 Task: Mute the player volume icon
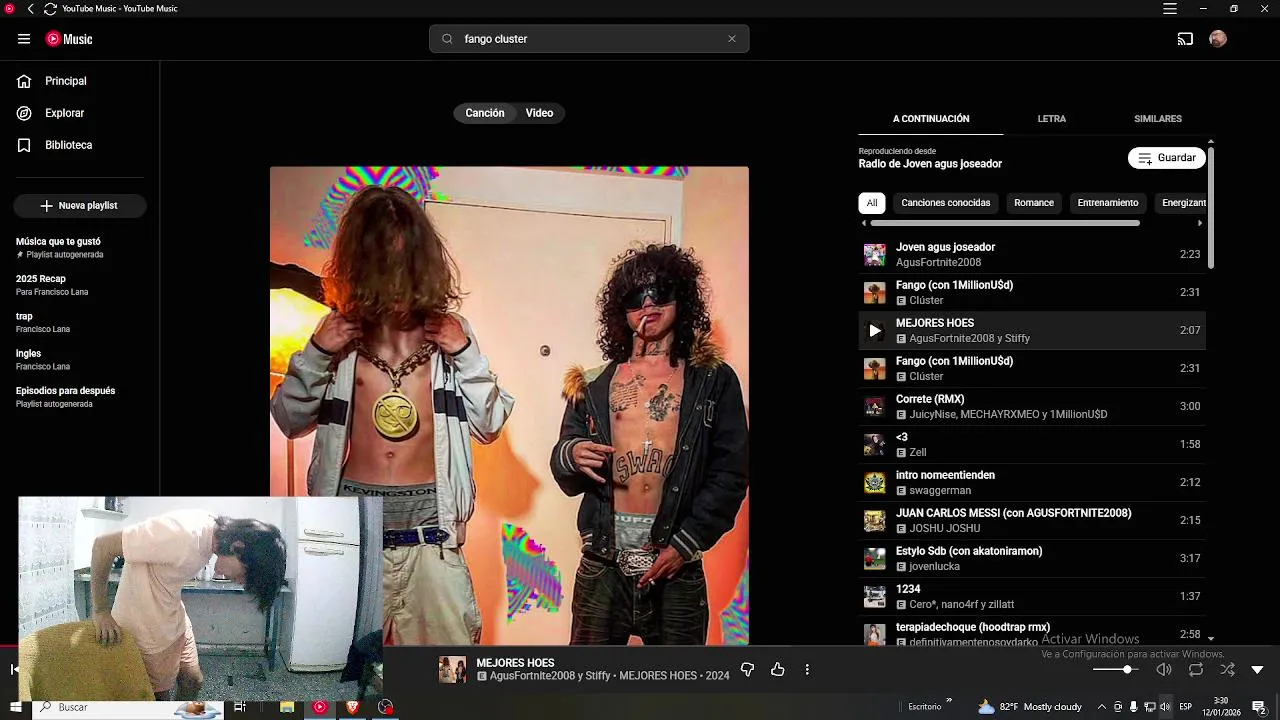pyautogui.click(x=1163, y=670)
